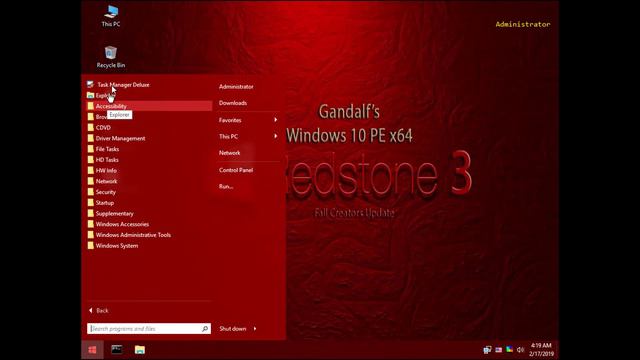Expand the Favorites submenu arrow
The width and height of the screenshot is (640, 360).
[276, 120]
